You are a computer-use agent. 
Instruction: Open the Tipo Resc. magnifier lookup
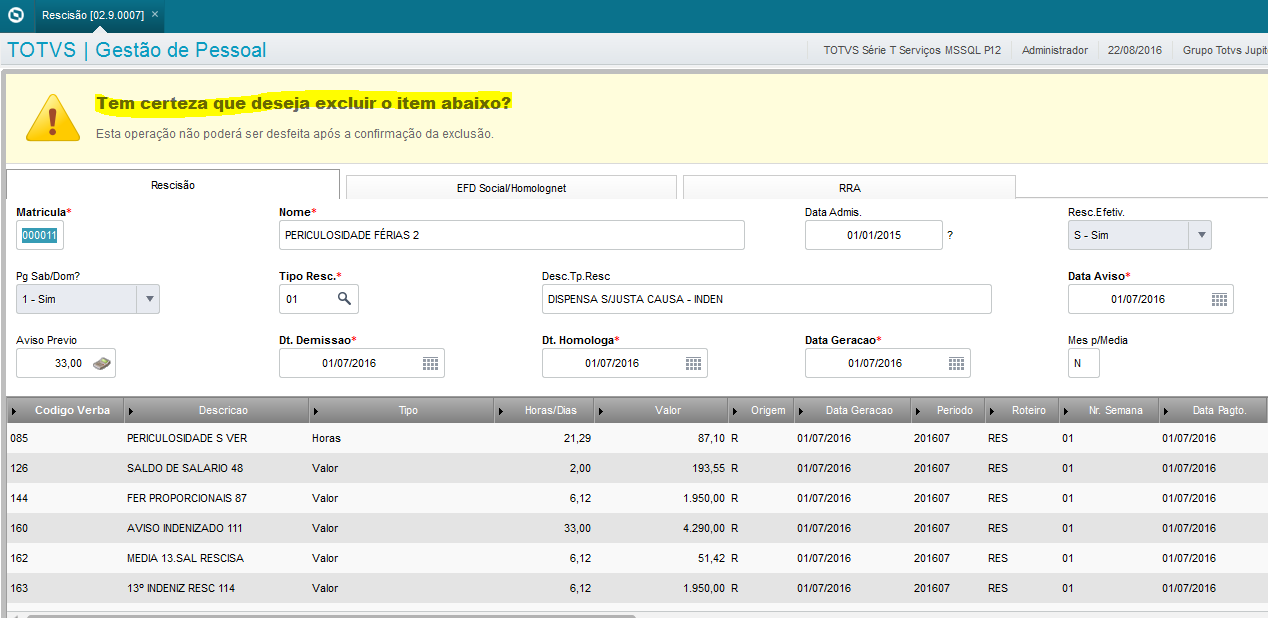click(344, 298)
